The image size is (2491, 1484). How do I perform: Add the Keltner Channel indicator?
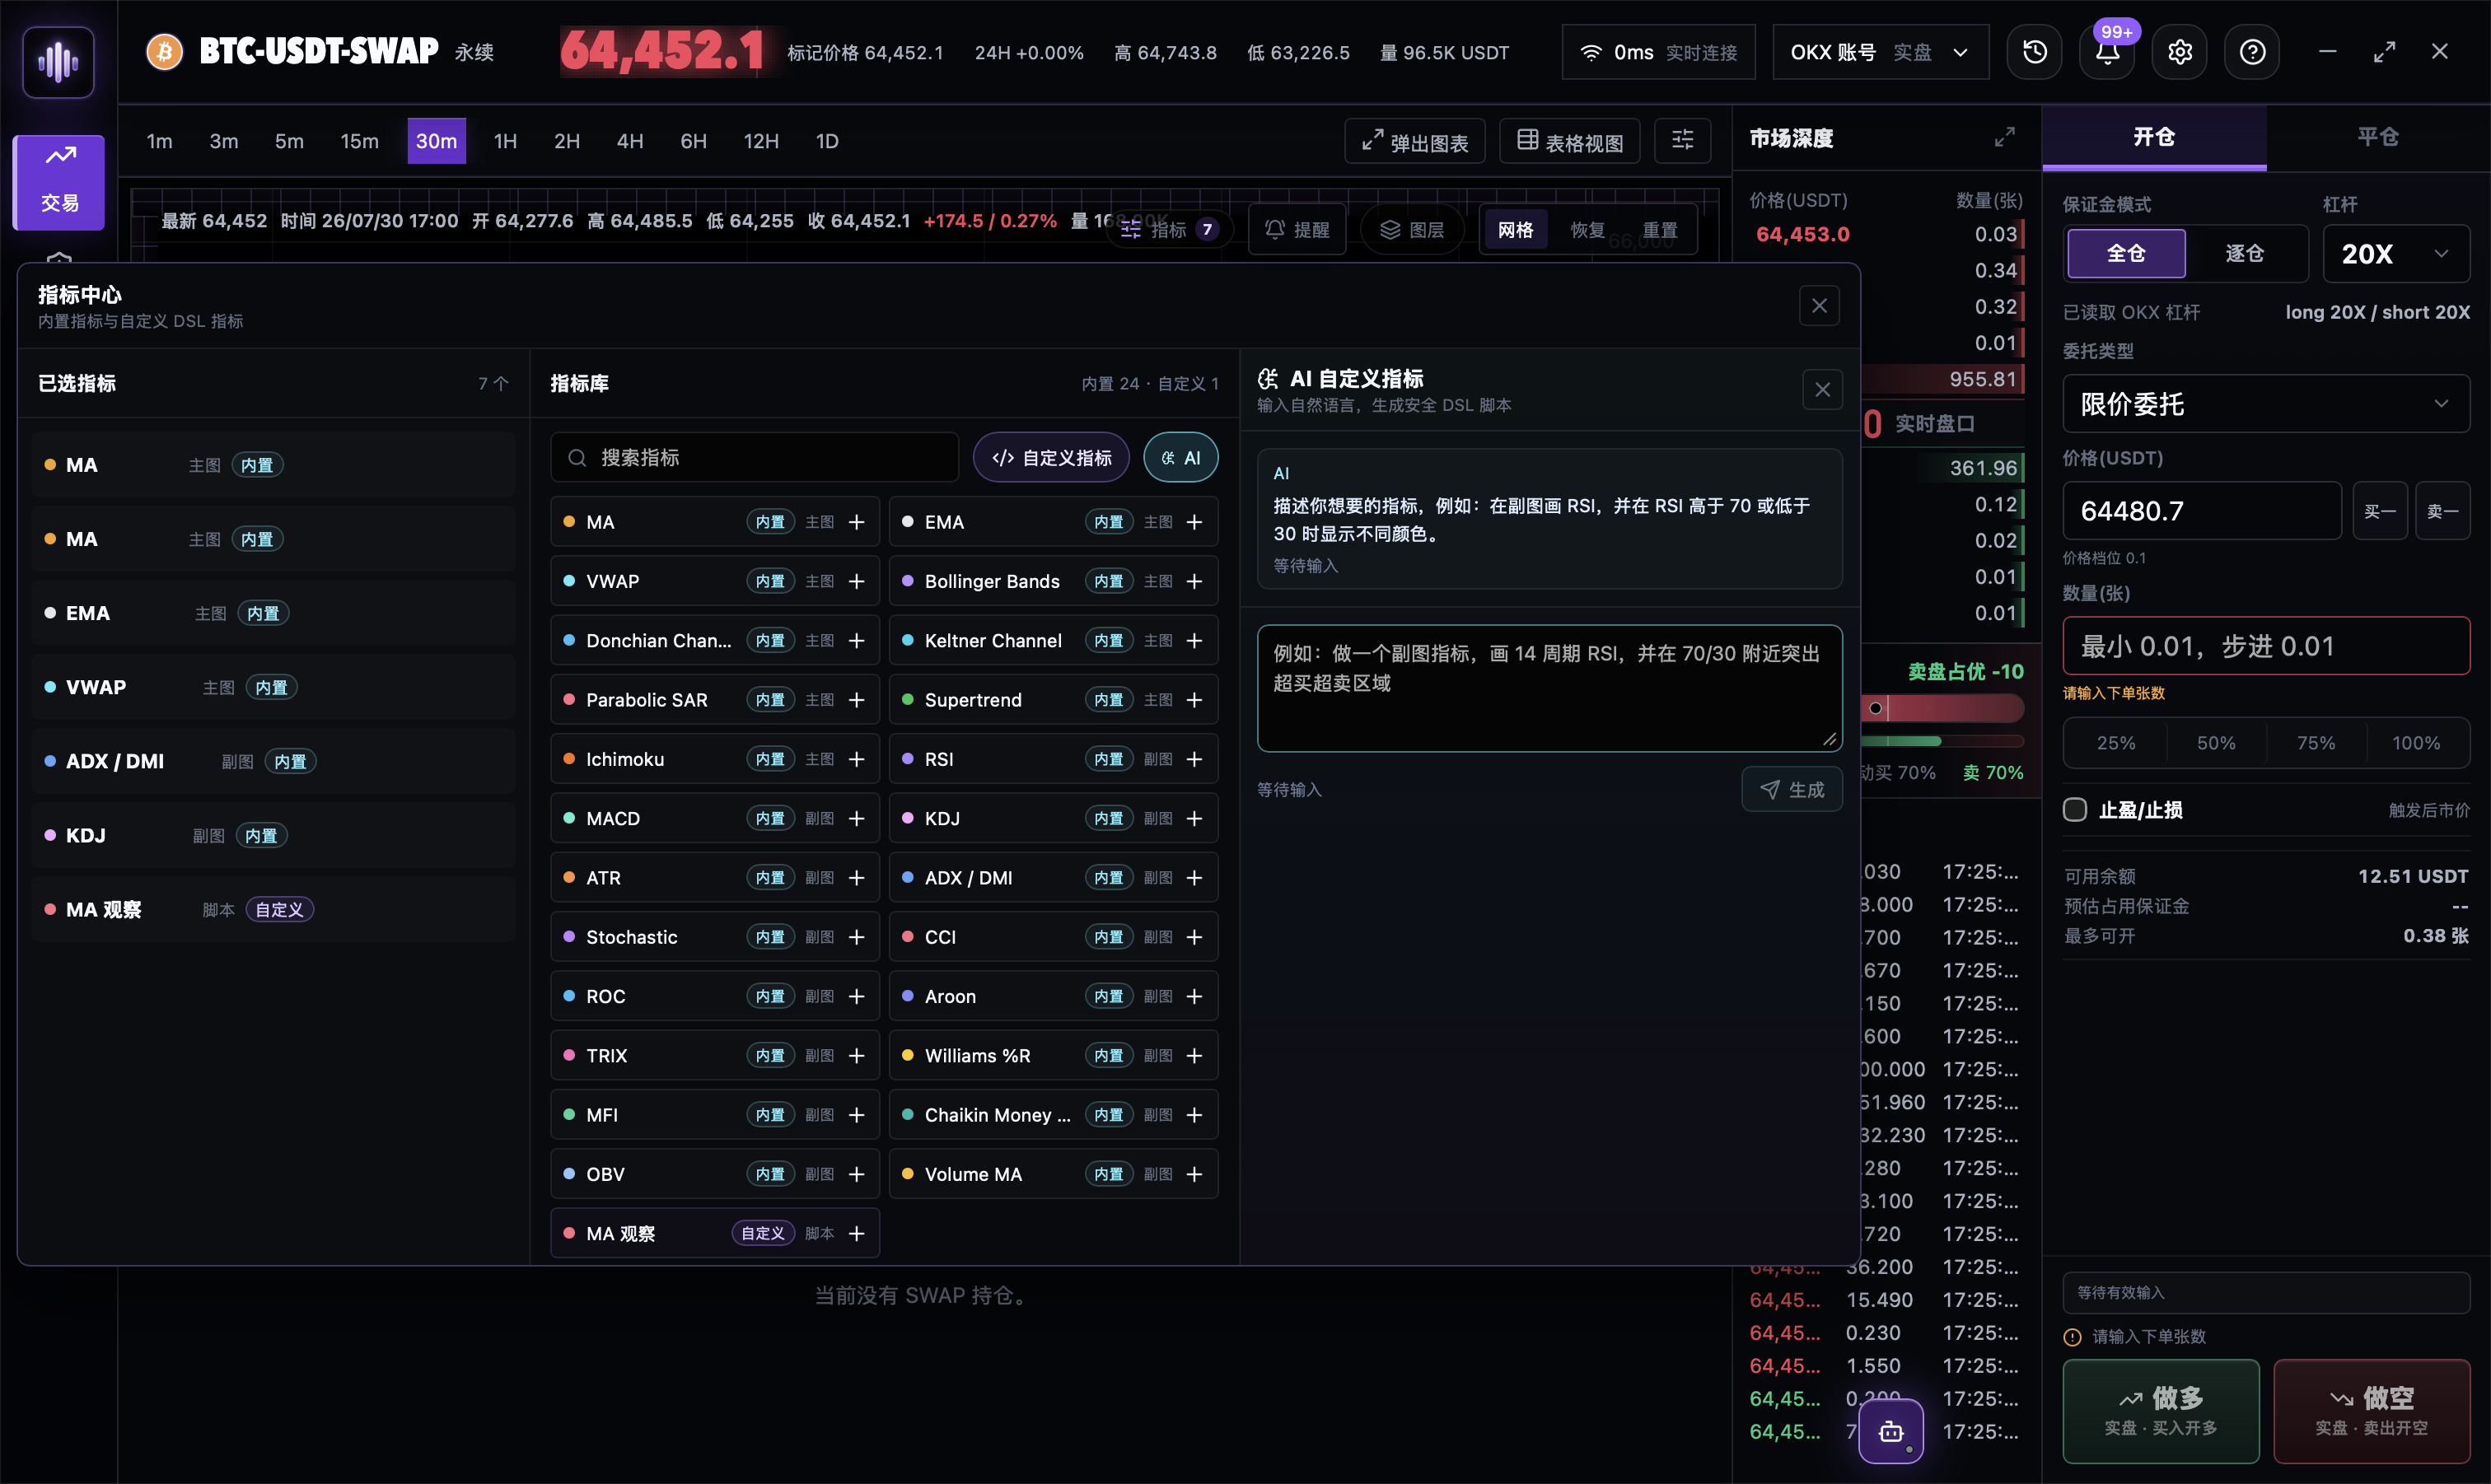coord(1194,640)
